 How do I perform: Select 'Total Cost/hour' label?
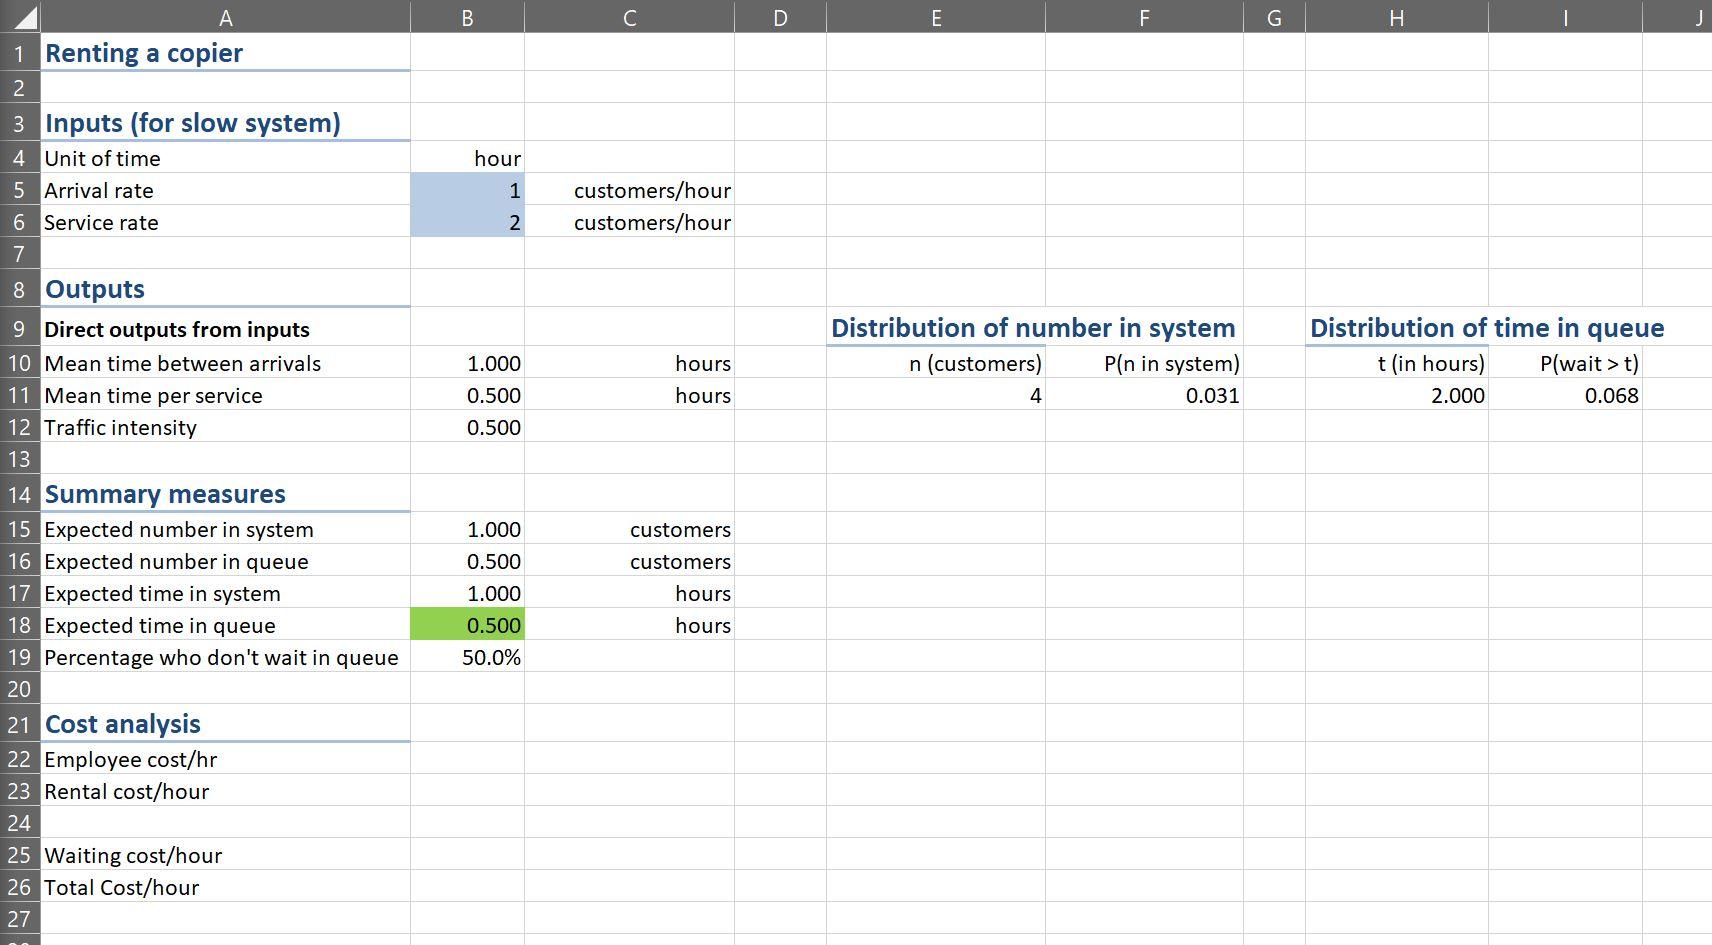click(x=225, y=887)
